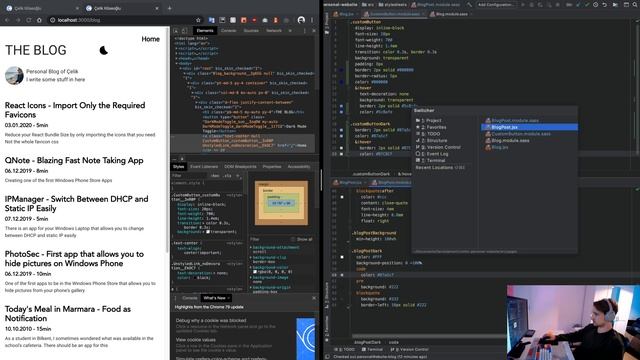This screenshot has width=640, height=360.
Task: Activate the DevTools inspect element picker
Action: point(176,31)
